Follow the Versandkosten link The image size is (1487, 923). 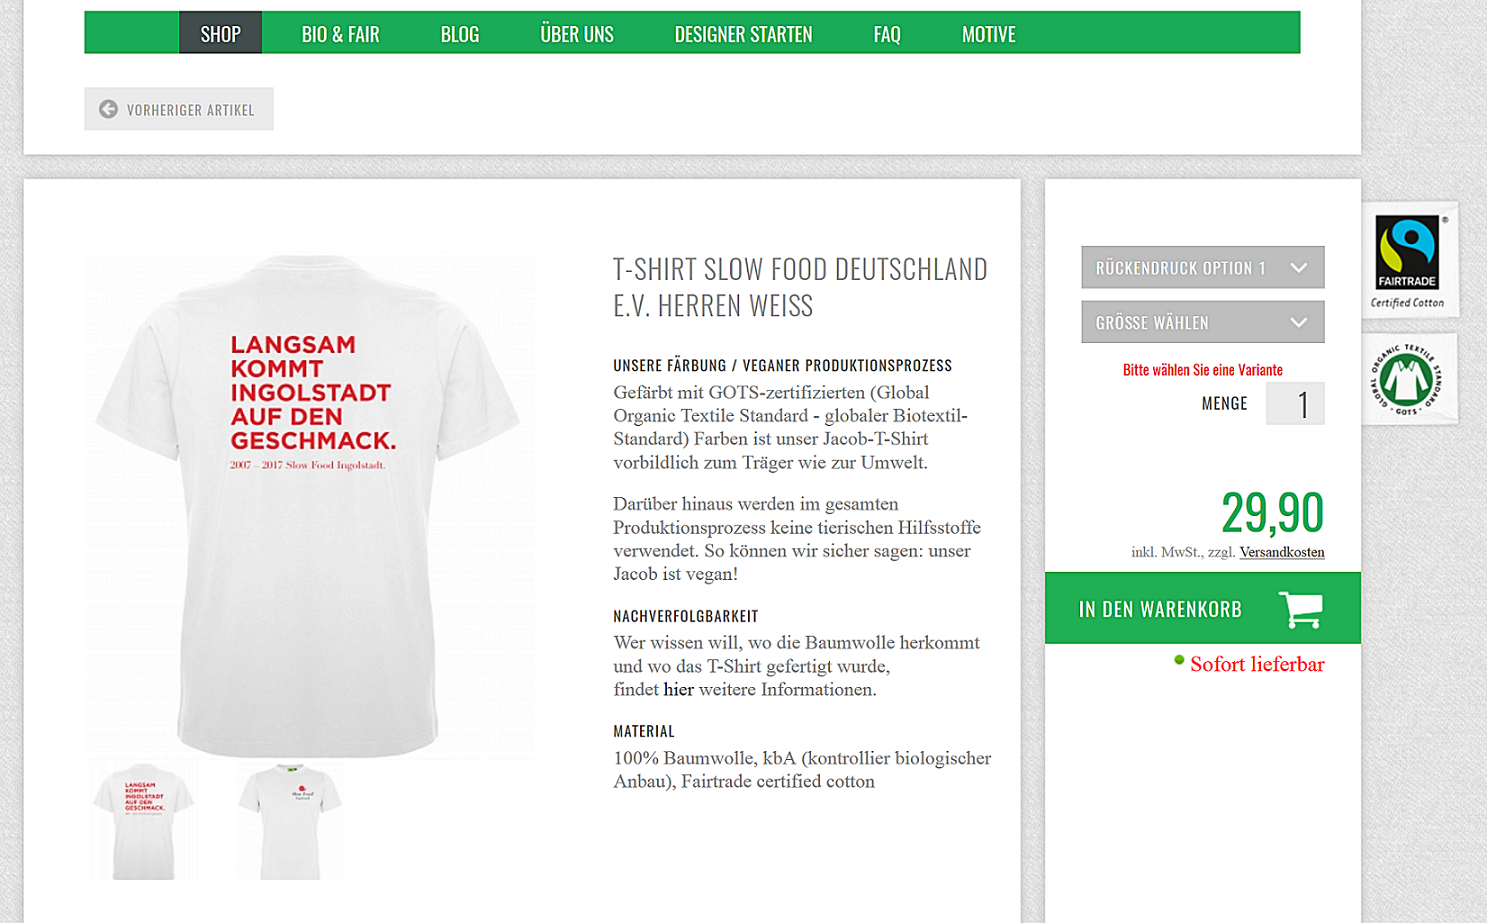coord(1282,552)
